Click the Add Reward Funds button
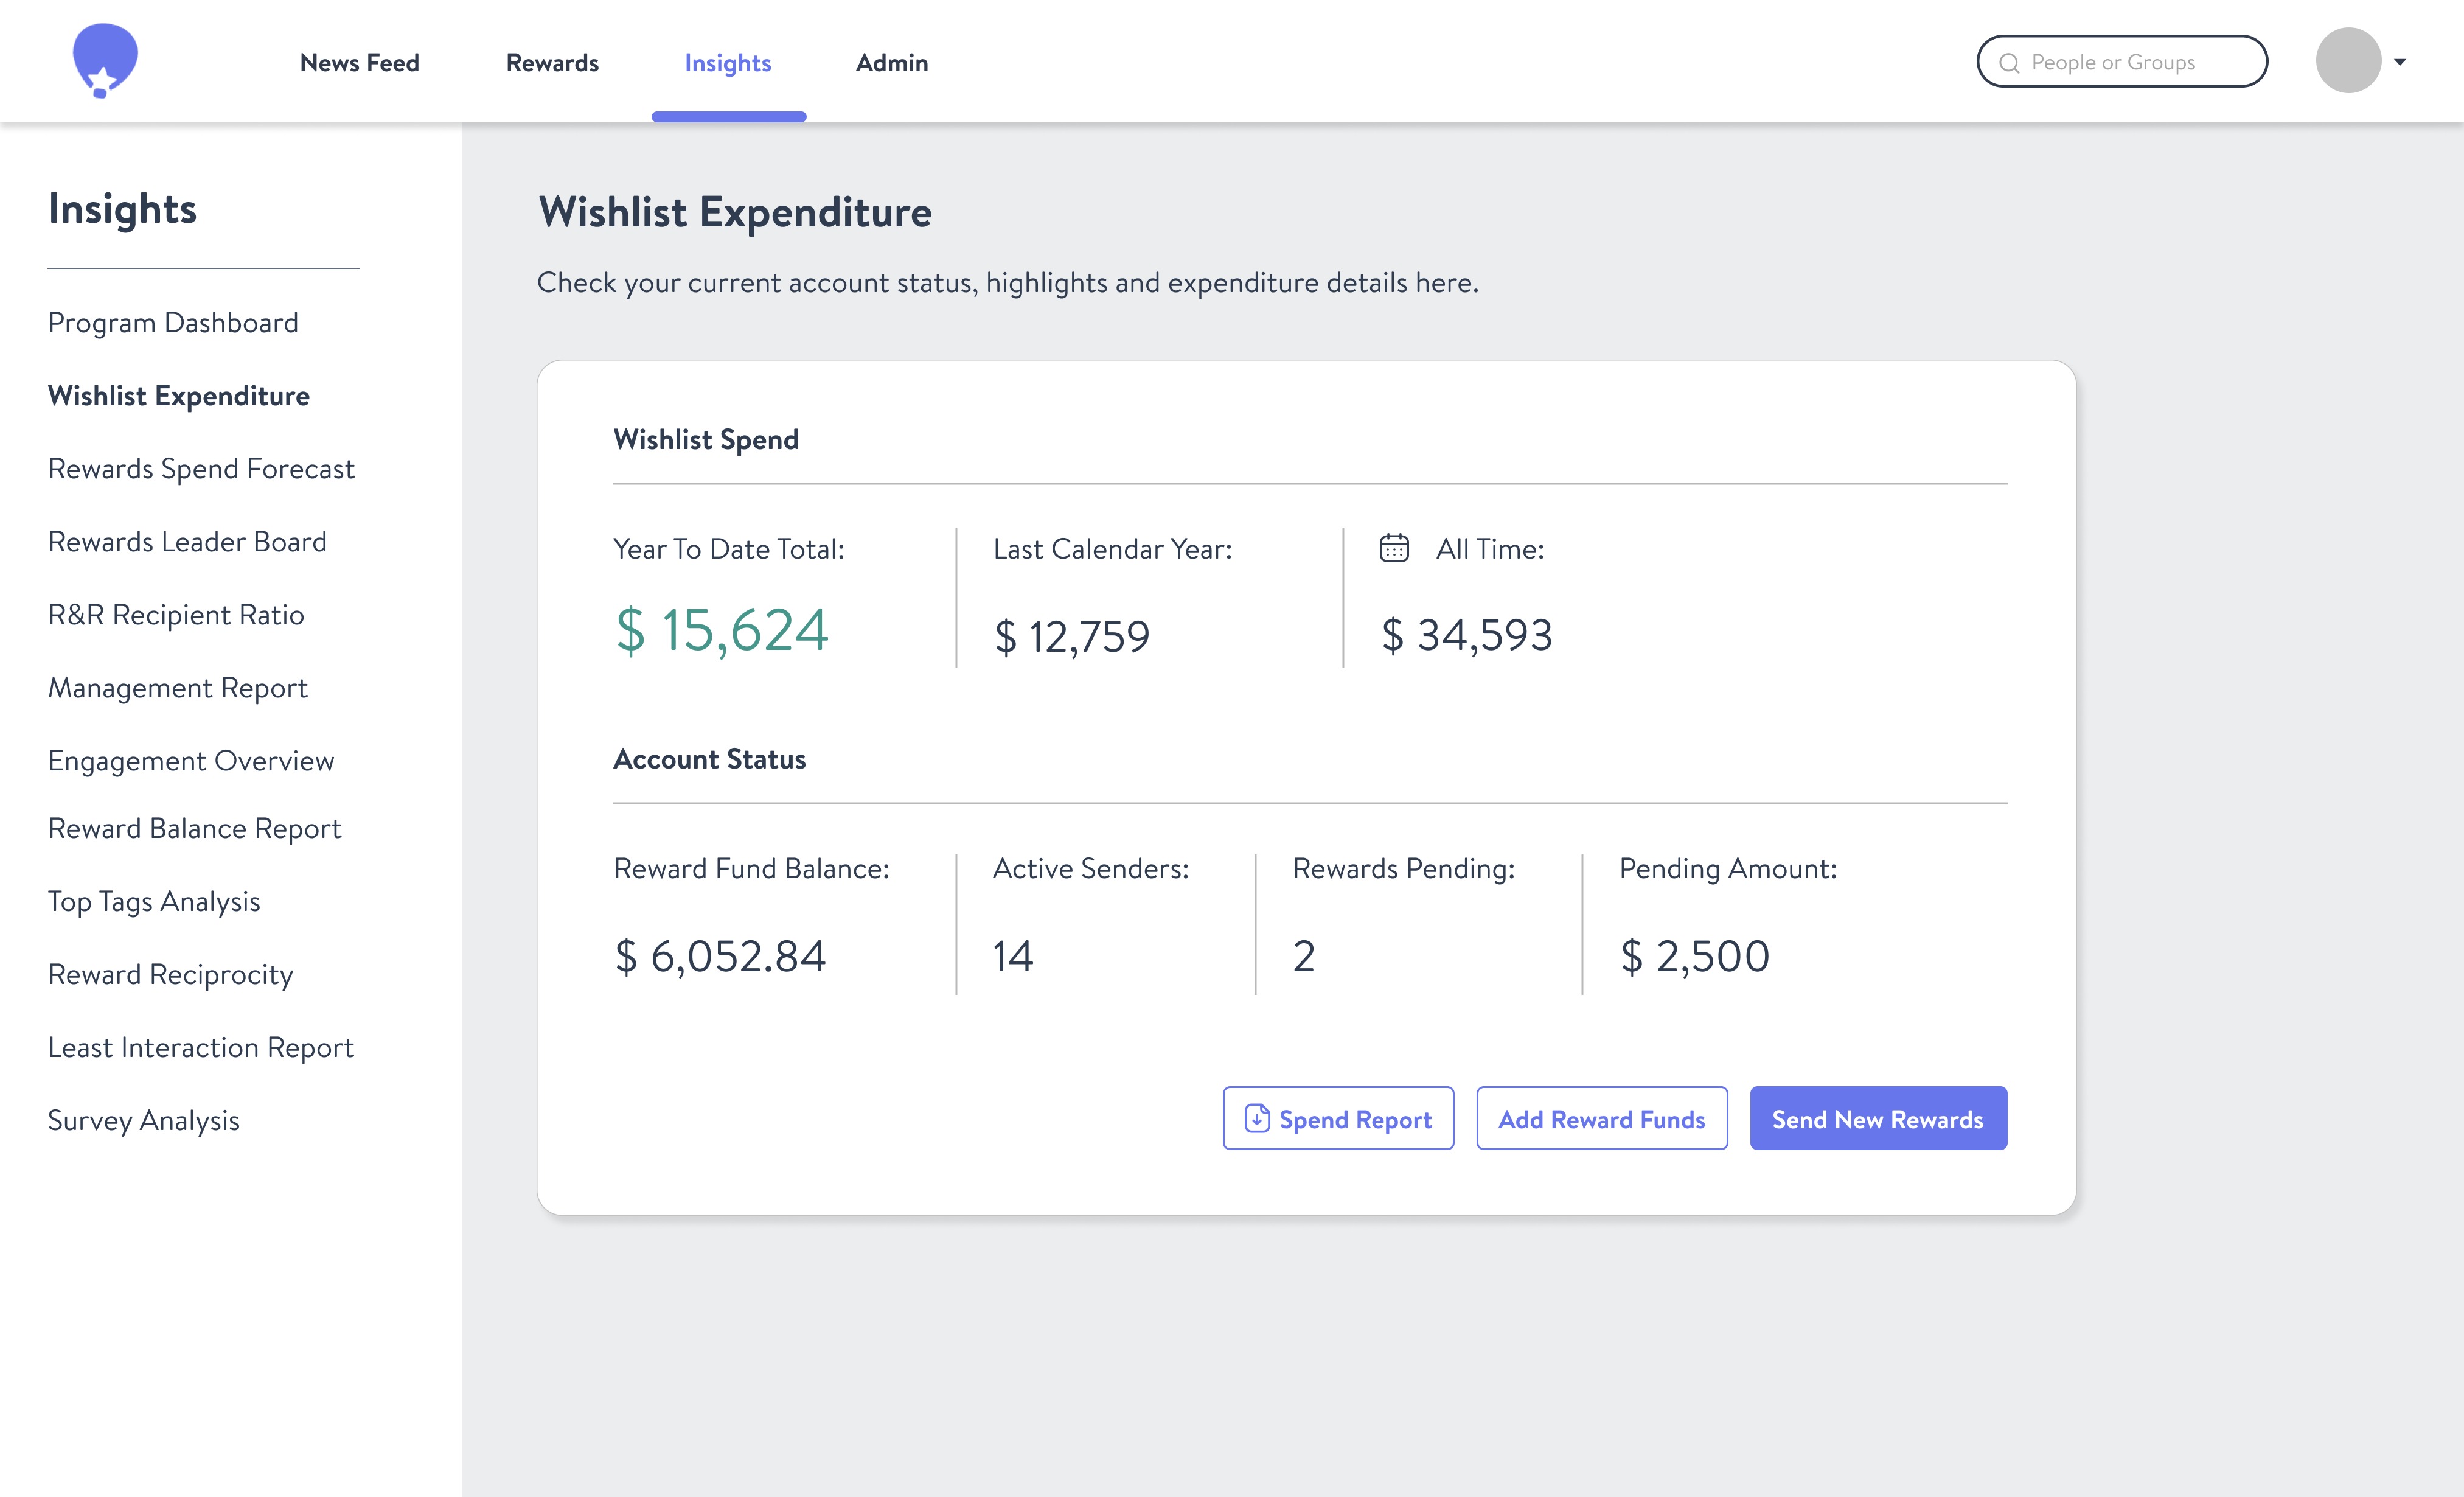Viewport: 2464px width, 1497px height. pos(1601,1119)
